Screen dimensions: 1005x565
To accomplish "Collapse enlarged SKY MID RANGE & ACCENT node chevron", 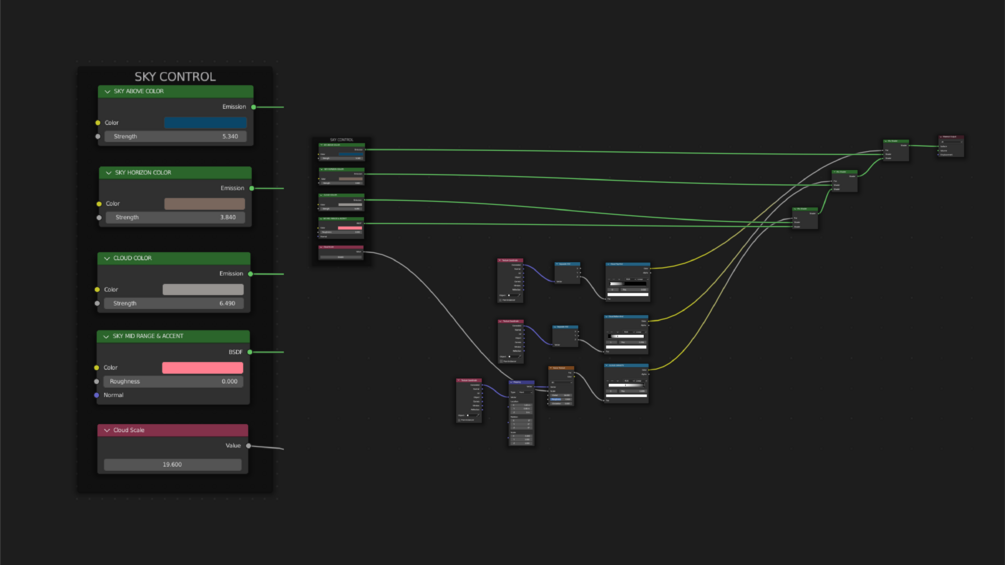I will point(106,336).
